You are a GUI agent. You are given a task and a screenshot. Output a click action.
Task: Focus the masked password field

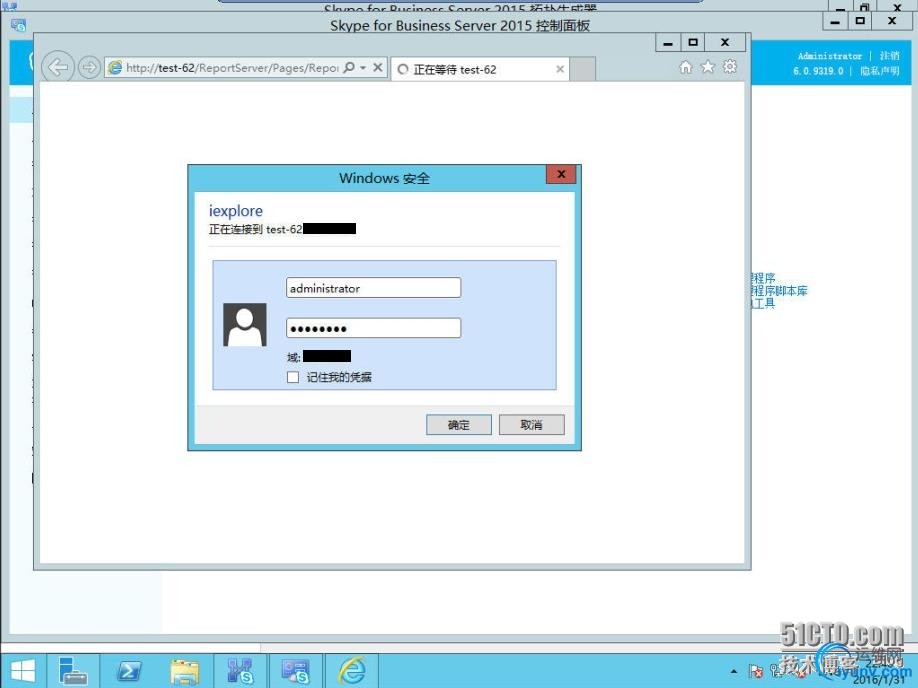(x=374, y=328)
